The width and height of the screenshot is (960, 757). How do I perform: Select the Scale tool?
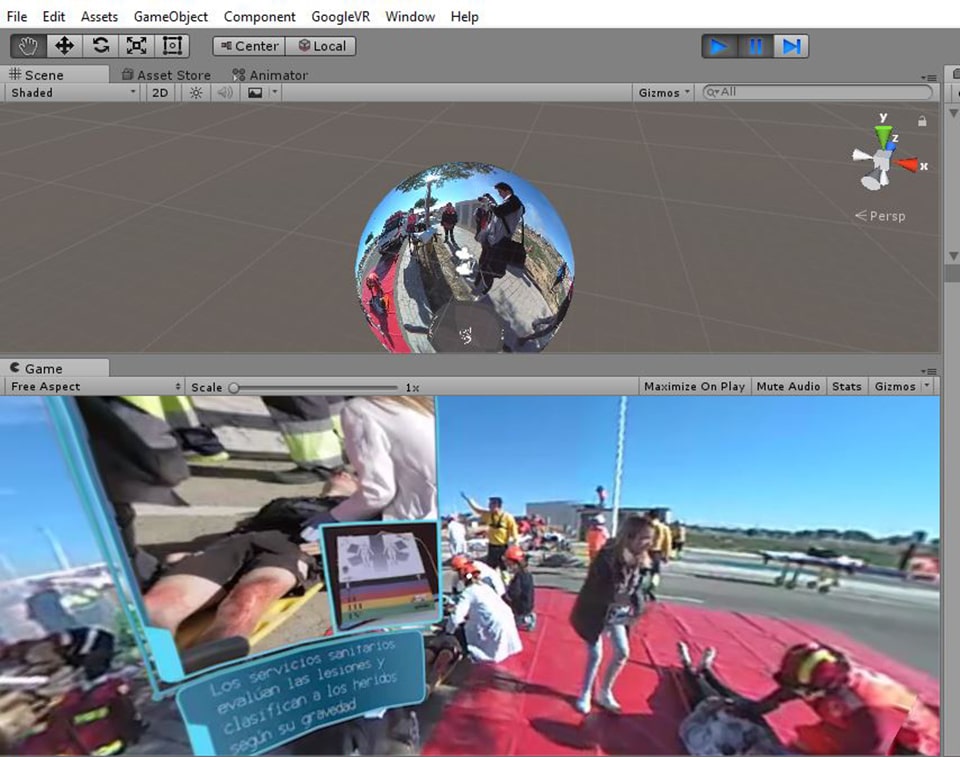(135, 45)
